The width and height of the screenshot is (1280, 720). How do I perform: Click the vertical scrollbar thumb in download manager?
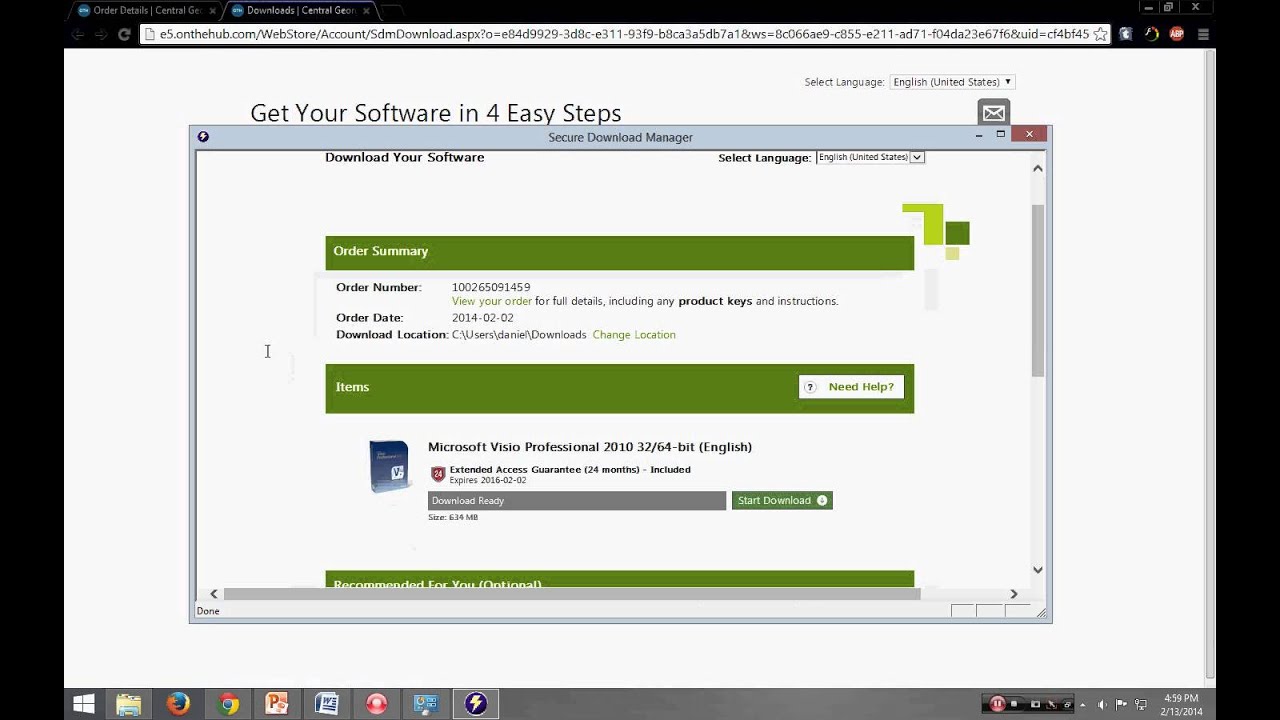1037,290
